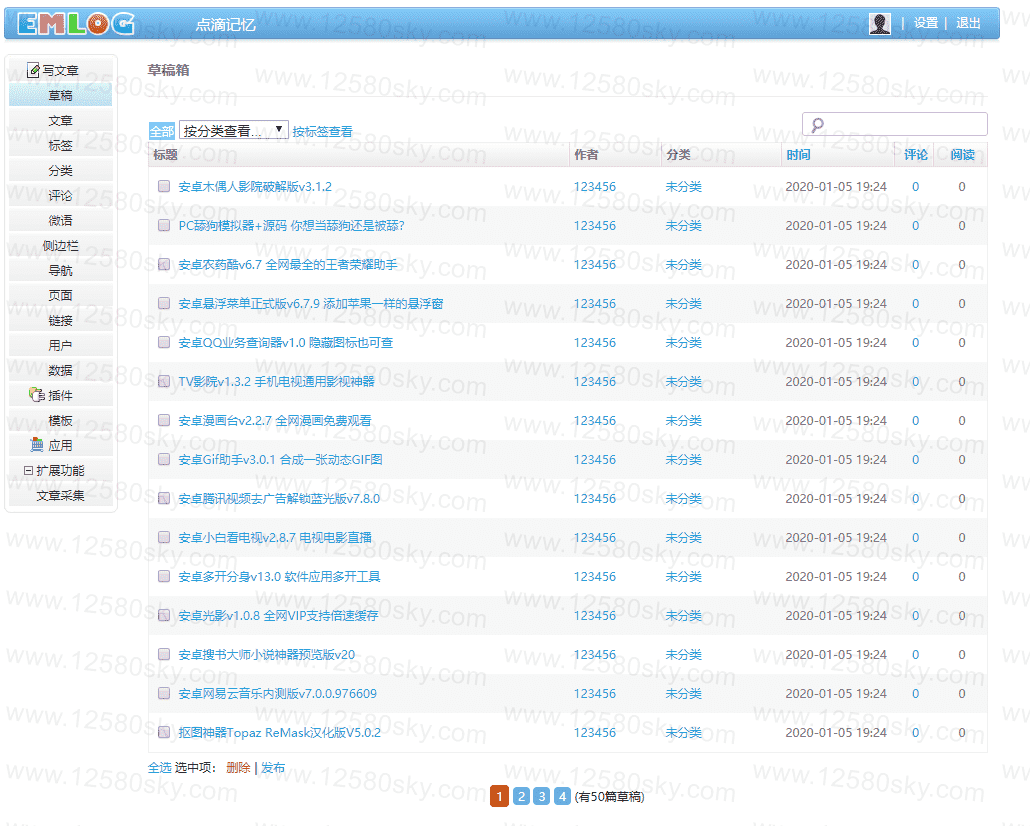Click current page 1 indicator

[x=499, y=796]
